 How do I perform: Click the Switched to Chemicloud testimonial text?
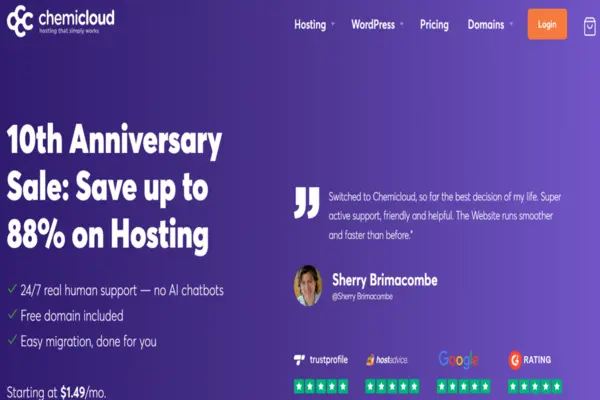(x=445, y=216)
